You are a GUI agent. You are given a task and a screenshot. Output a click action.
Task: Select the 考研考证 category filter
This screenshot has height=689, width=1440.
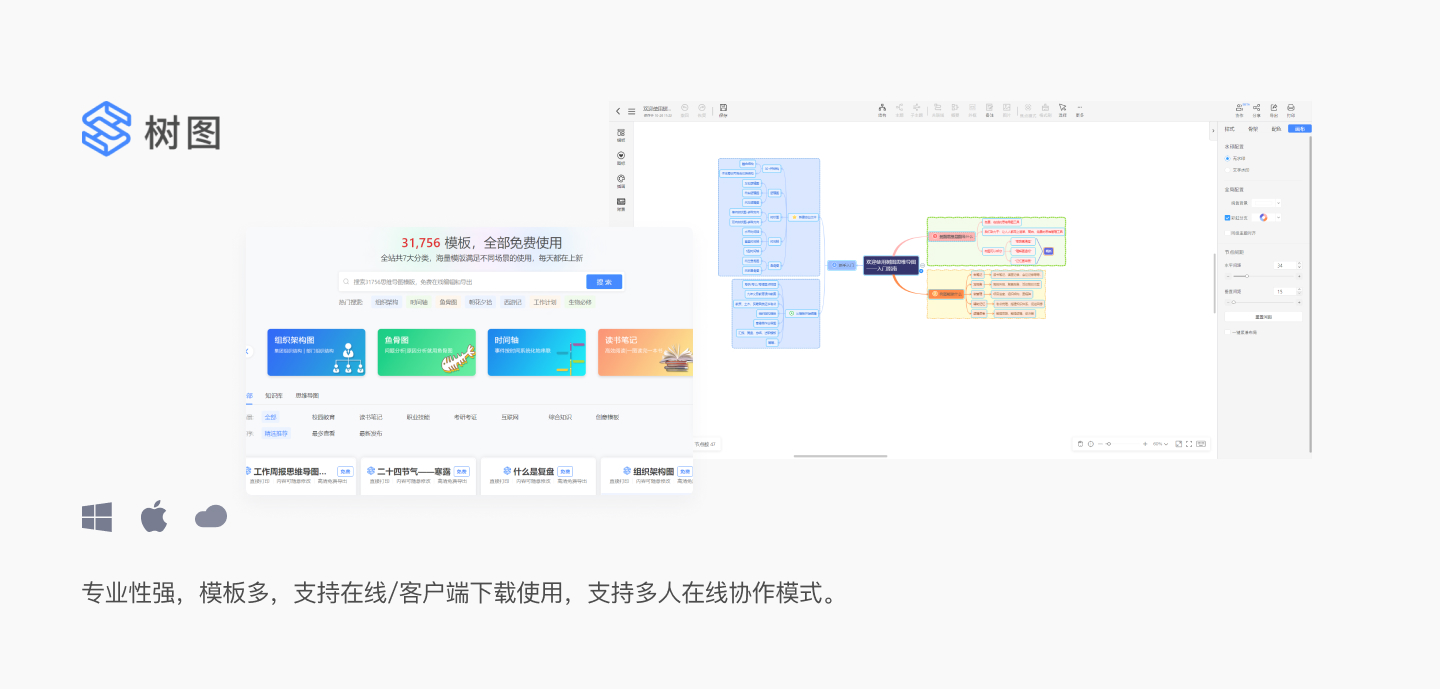[x=465, y=417]
